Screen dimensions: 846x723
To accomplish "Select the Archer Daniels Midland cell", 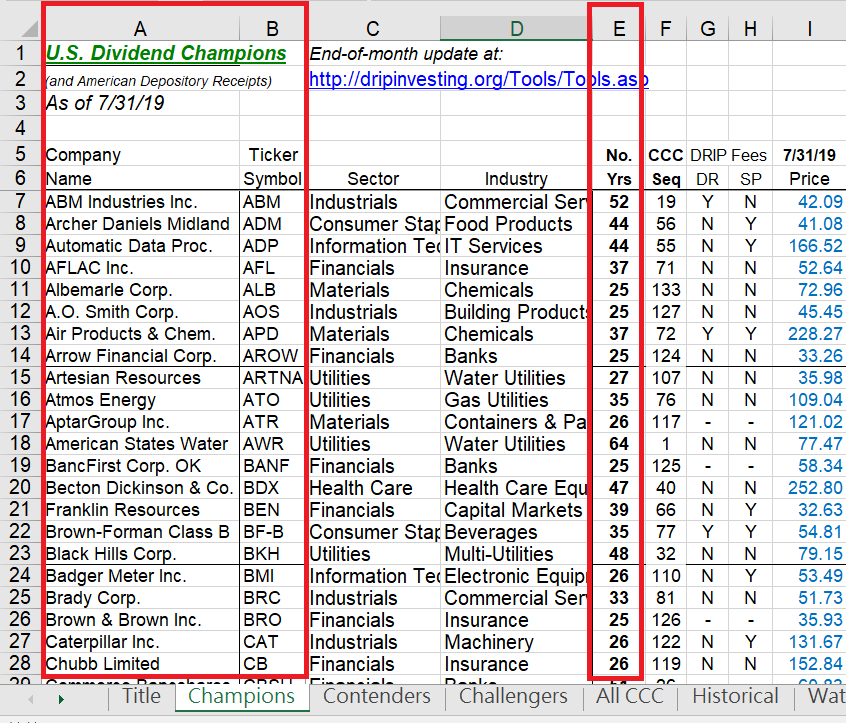I will 141,224.
